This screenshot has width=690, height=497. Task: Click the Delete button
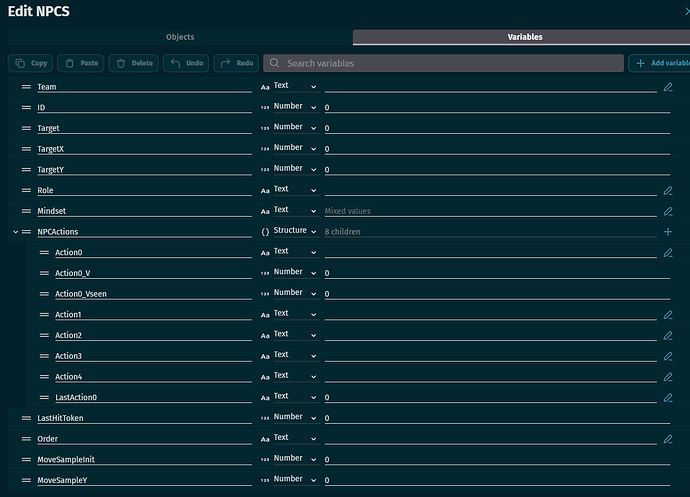coord(133,63)
